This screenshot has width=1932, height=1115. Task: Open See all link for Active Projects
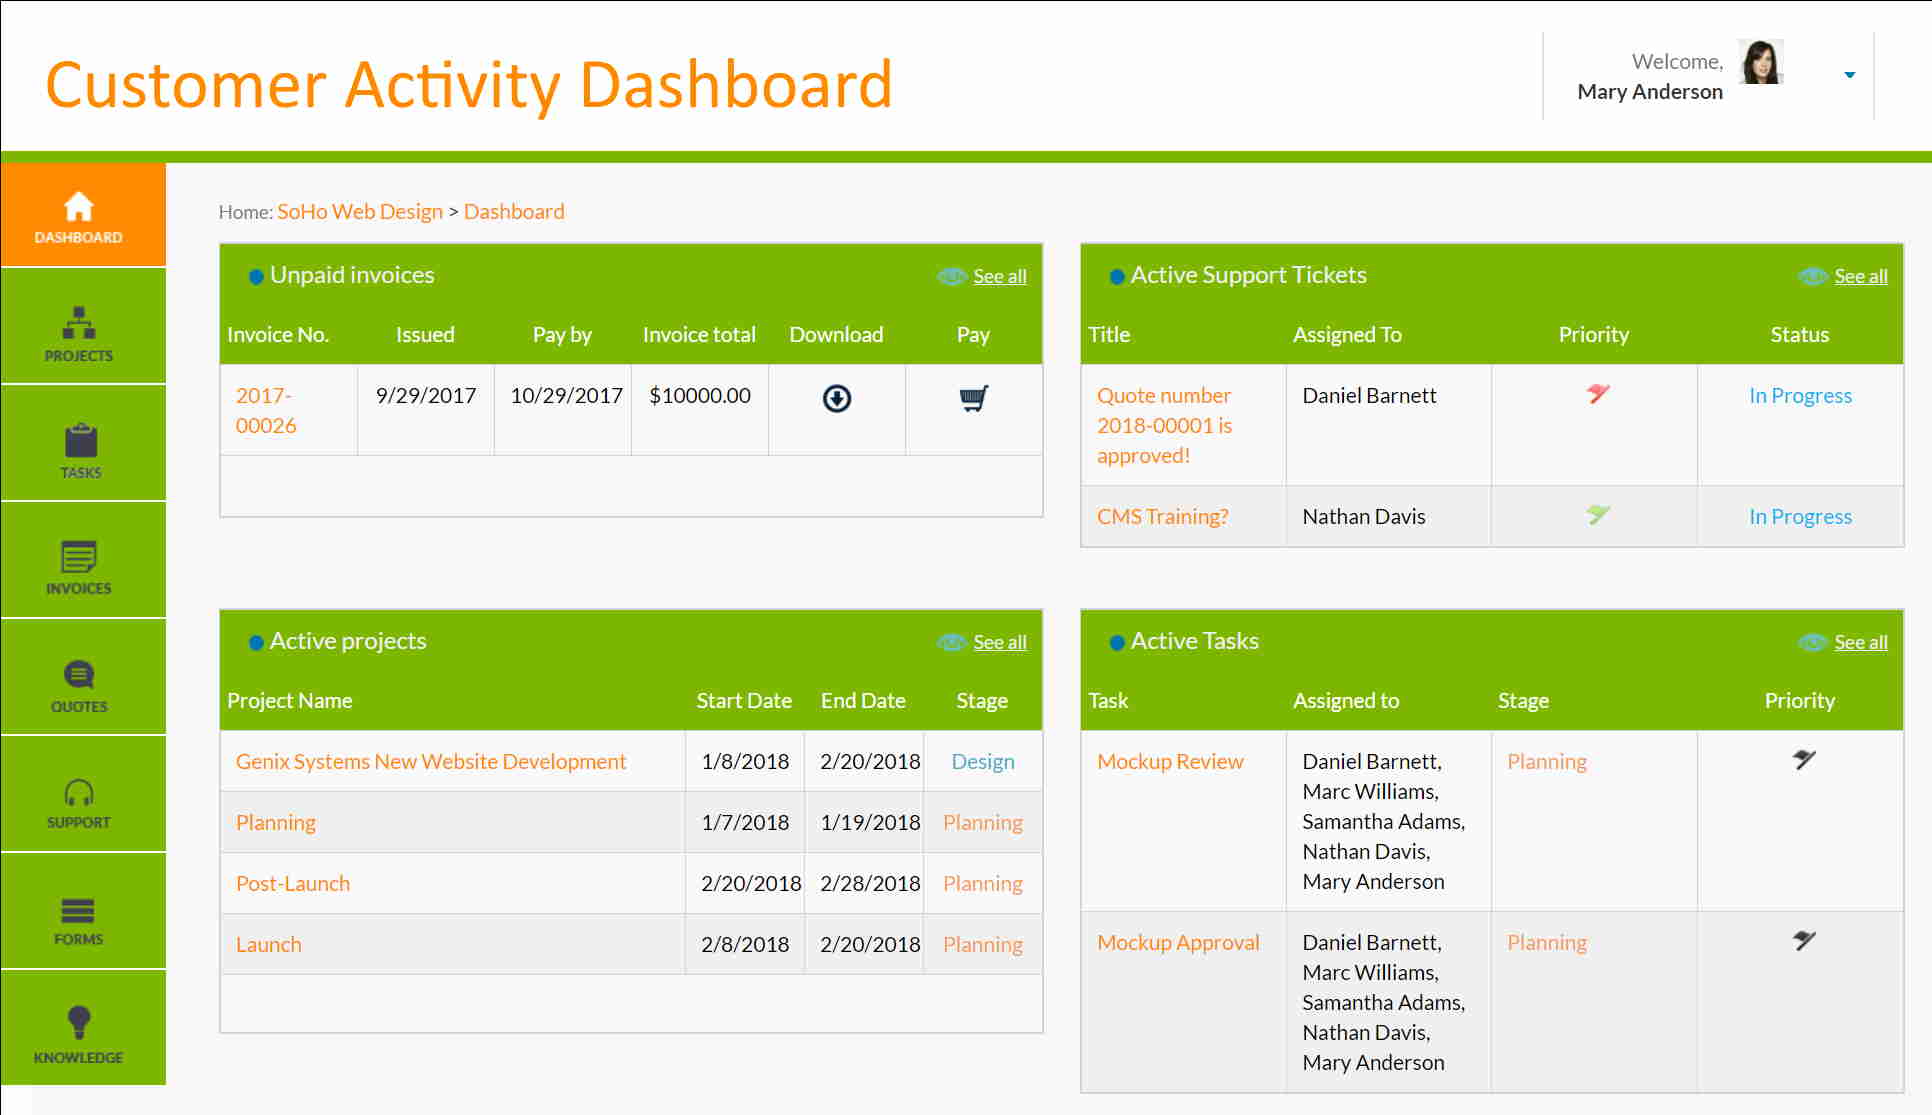coord(999,642)
